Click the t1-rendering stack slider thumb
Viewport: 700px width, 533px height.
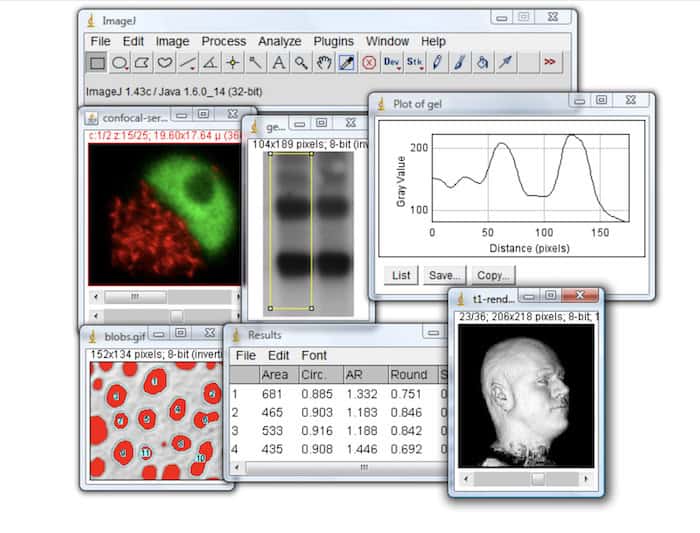(538, 479)
